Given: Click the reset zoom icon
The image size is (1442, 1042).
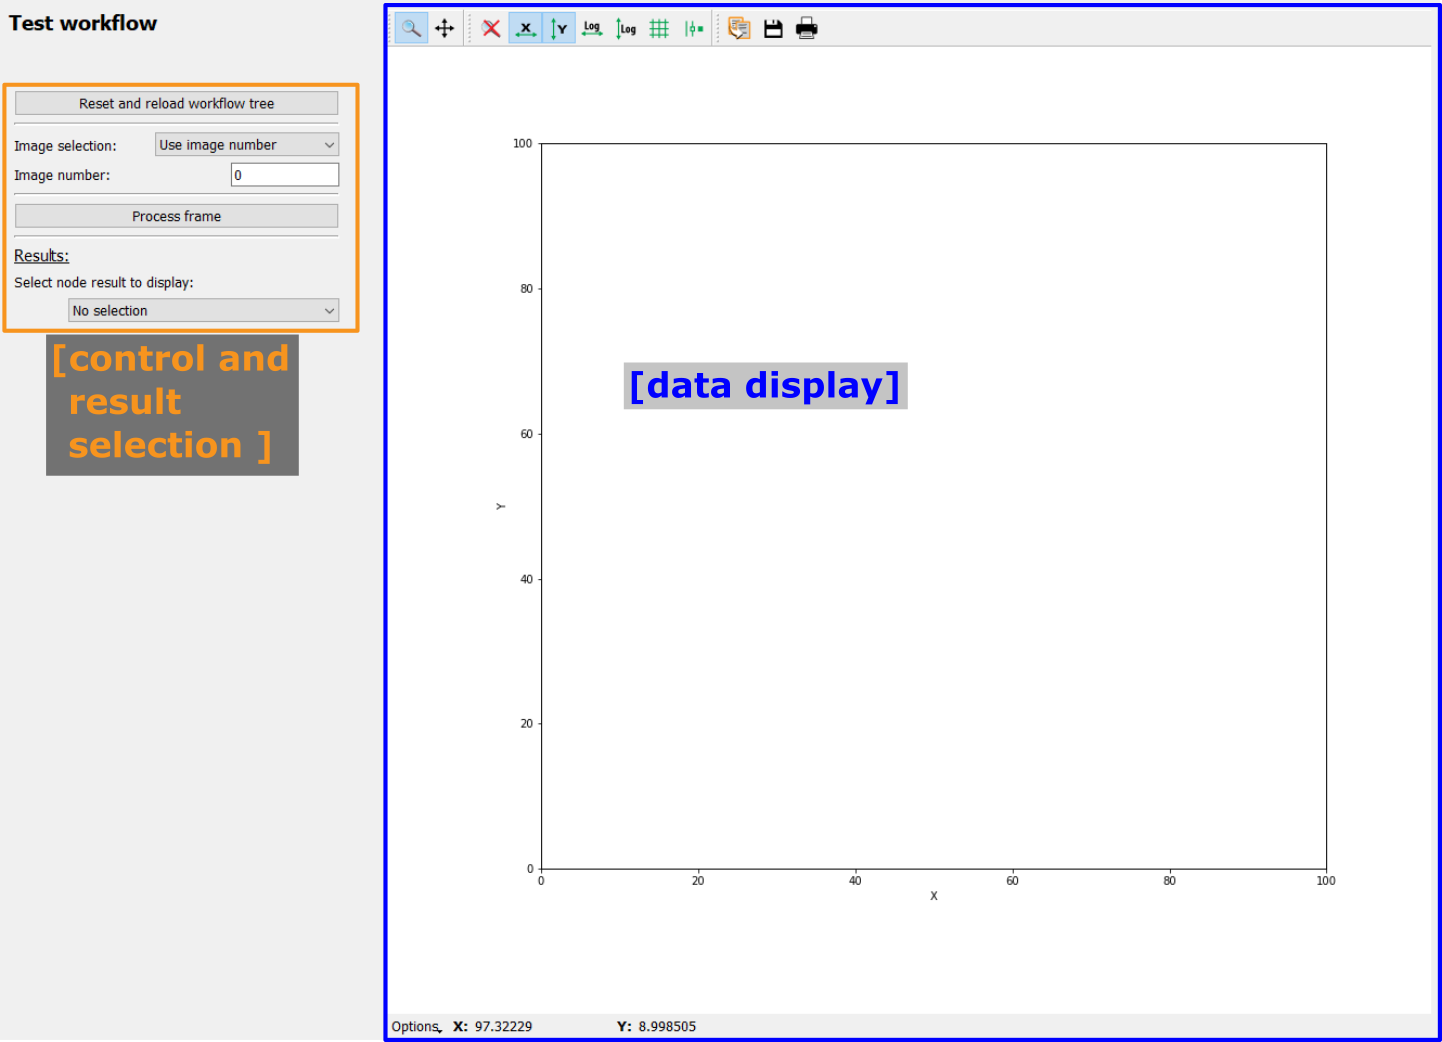Looking at the screenshot, I should [x=491, y=29].
